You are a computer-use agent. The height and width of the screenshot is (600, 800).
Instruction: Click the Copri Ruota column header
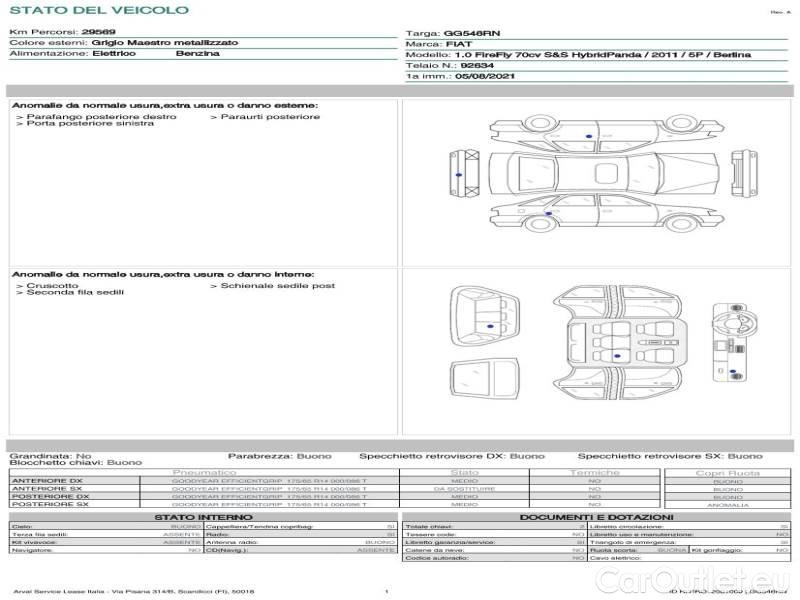pos(727,472)
